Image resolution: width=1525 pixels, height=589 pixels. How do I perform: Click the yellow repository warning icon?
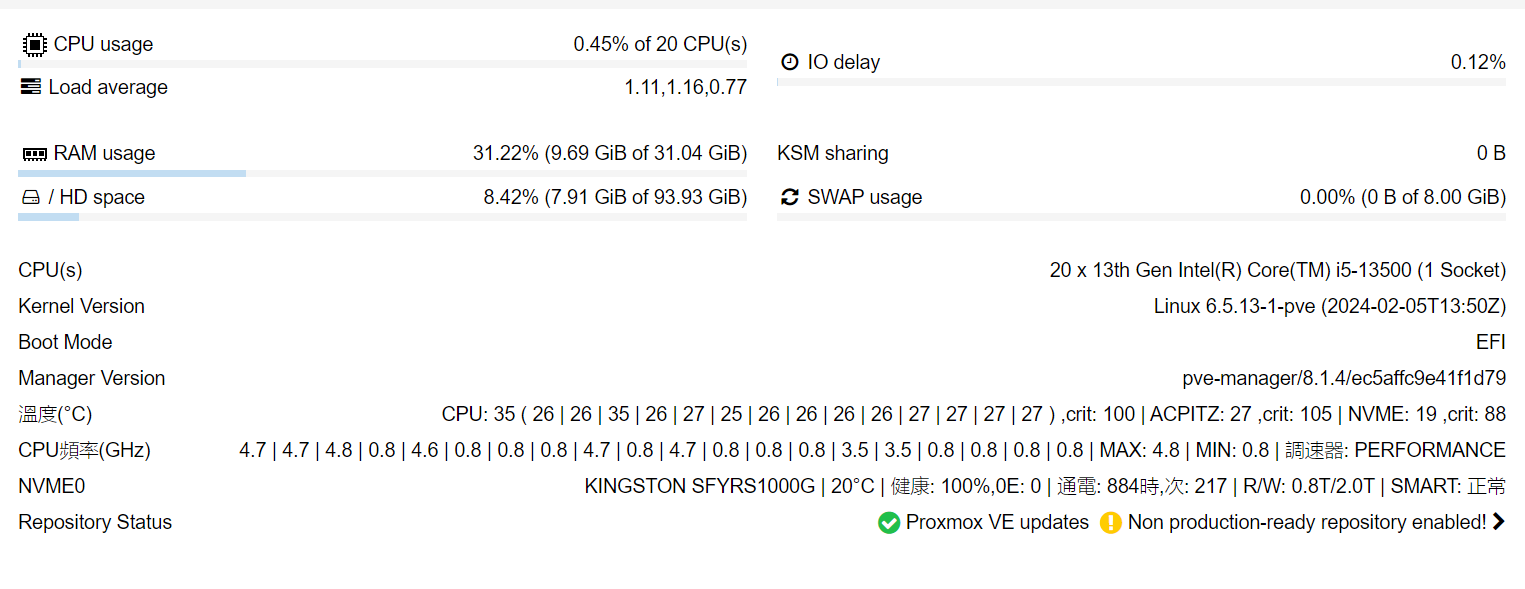1111,523
